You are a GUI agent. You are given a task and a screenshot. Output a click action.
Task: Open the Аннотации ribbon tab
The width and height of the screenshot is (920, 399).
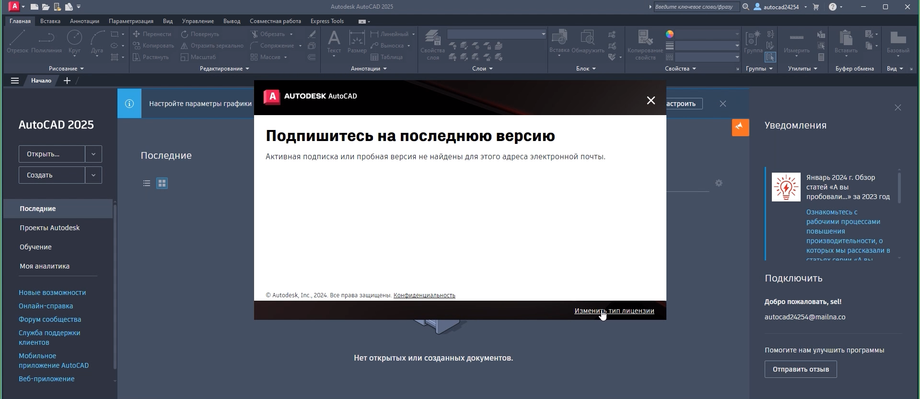click(84, 21)
